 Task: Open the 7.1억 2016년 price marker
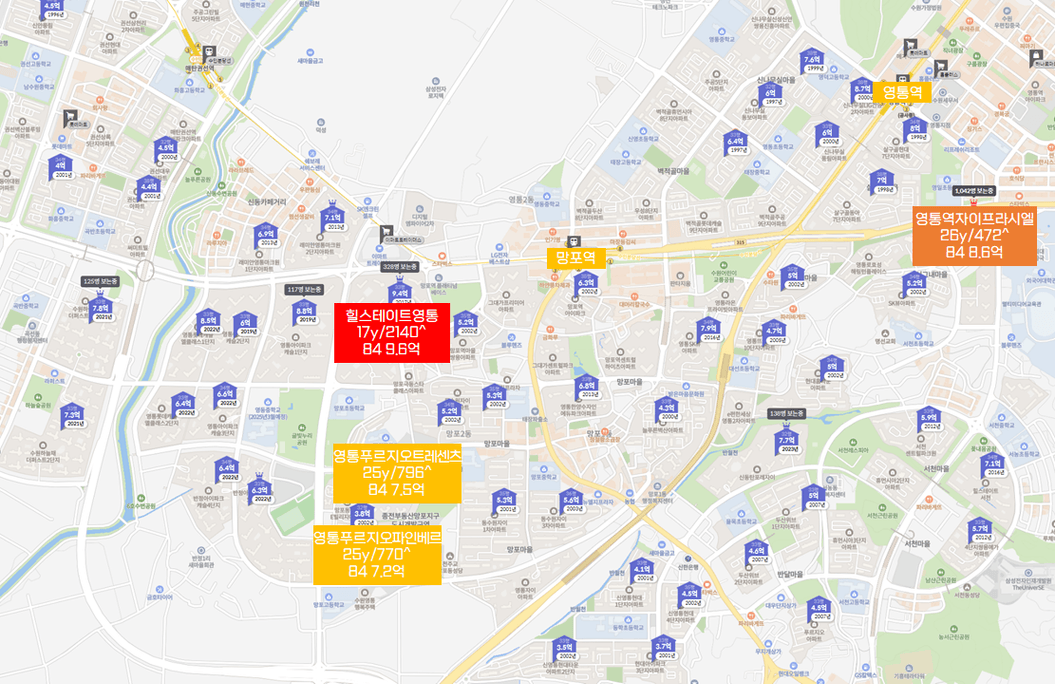point(993,465)
